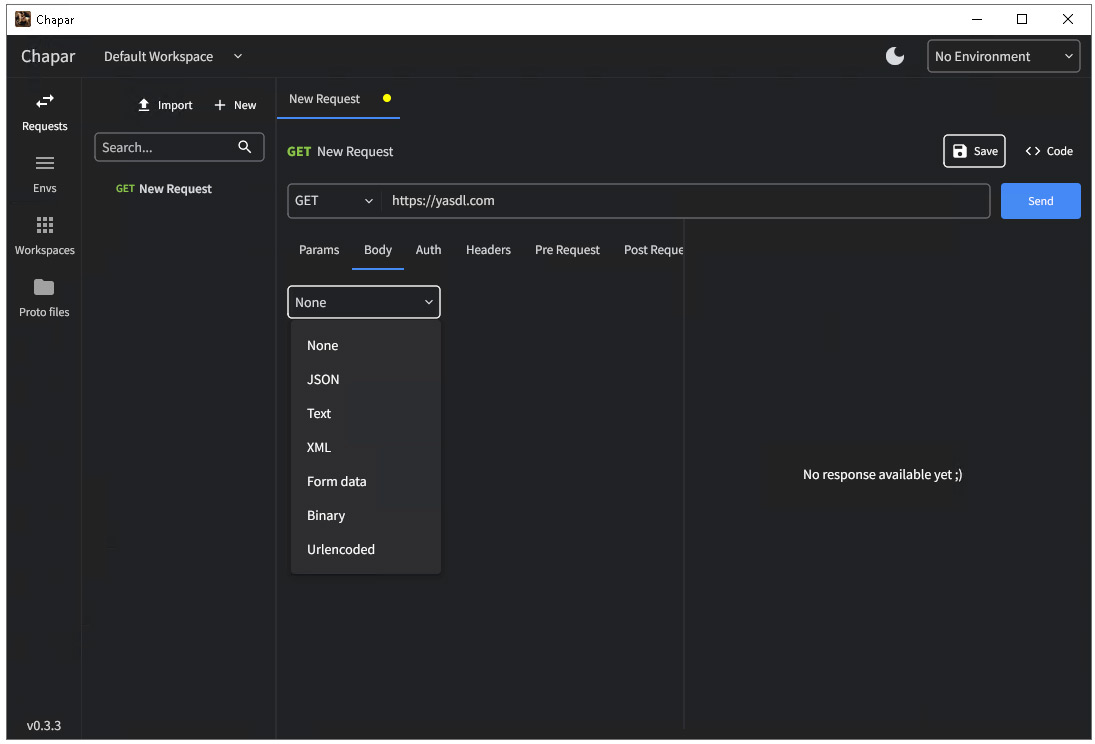Click the request title 'GET New Request'
The height and width of the screenshot is (744, 1095).
[x=340, y=152]
